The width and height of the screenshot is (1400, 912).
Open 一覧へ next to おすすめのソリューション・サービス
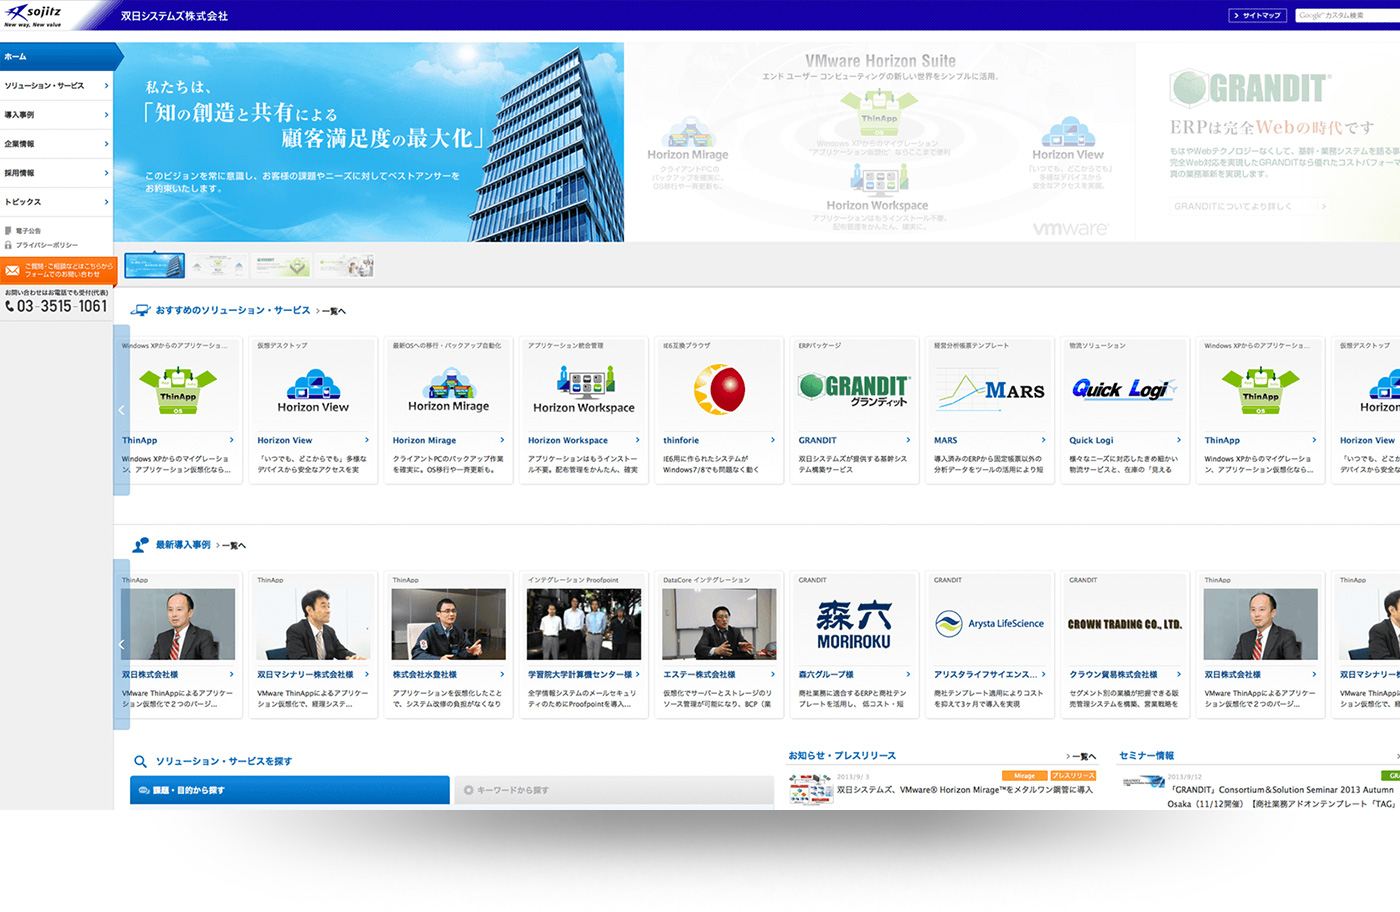tap(333, 311)
